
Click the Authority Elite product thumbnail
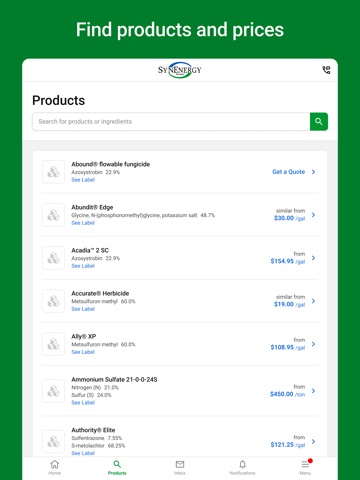pyautogui.click(x=53, y=441)
